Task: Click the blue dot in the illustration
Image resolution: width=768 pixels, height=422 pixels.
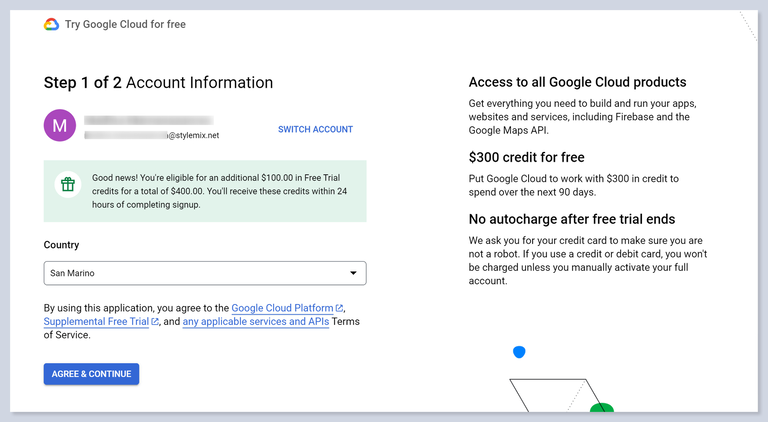Action: [519, 352]
